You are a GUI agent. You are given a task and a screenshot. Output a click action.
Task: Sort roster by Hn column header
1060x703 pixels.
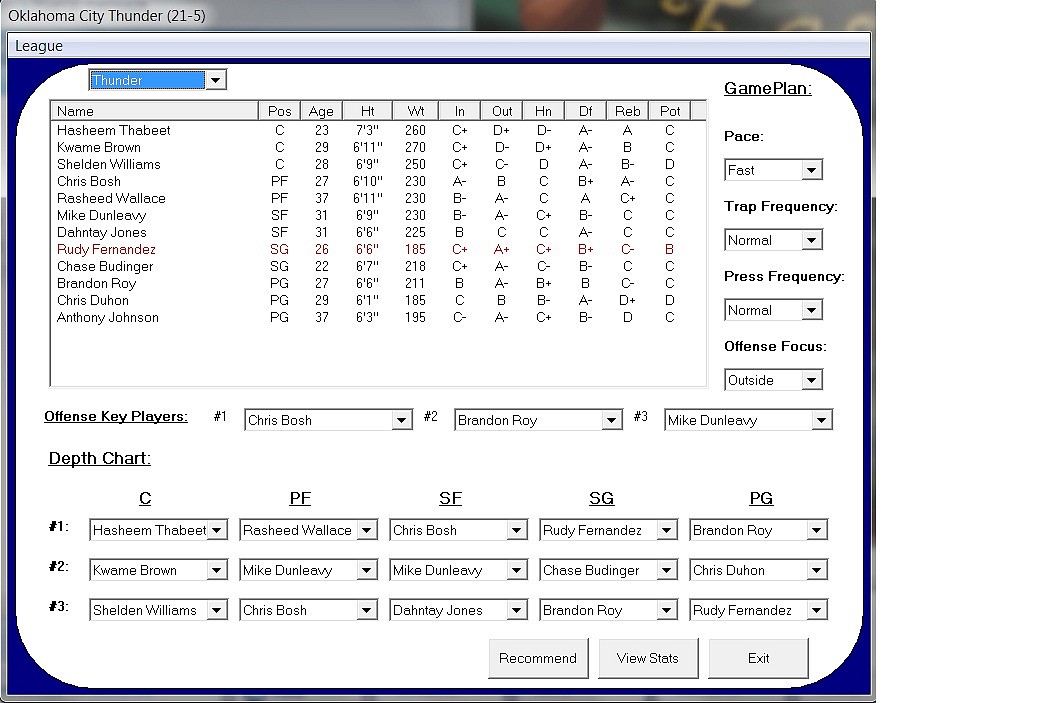[544, 111]
